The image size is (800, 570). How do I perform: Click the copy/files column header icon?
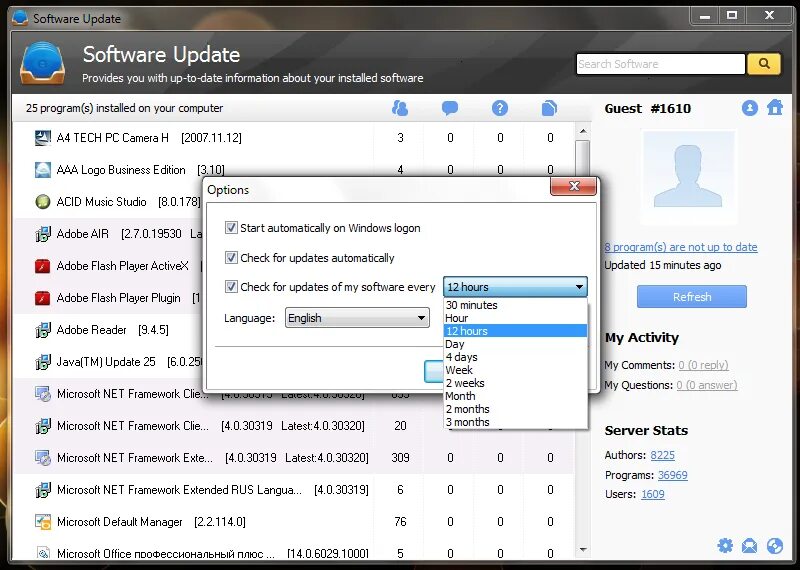pyautogui.click(x=549, y=108)
